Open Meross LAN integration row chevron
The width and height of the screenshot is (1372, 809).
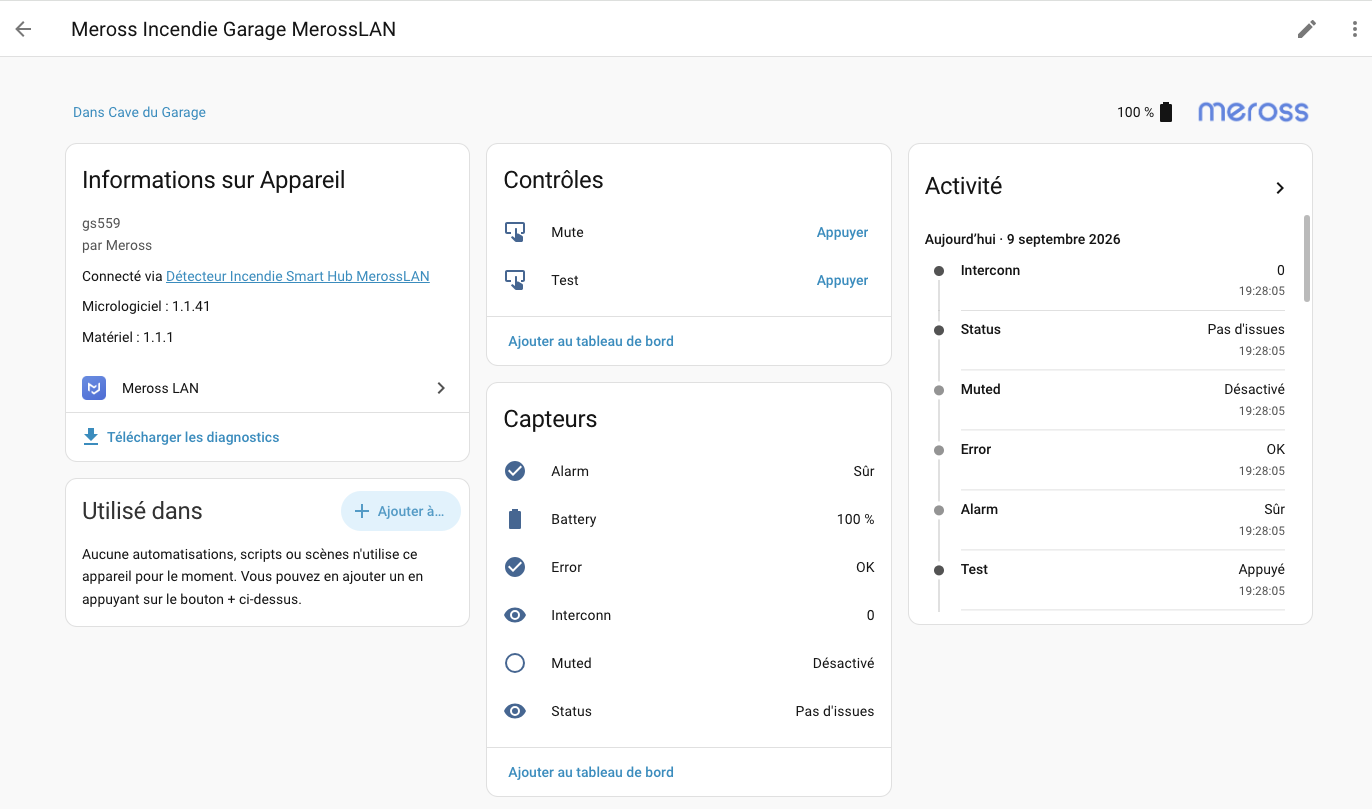click(441, 388)
